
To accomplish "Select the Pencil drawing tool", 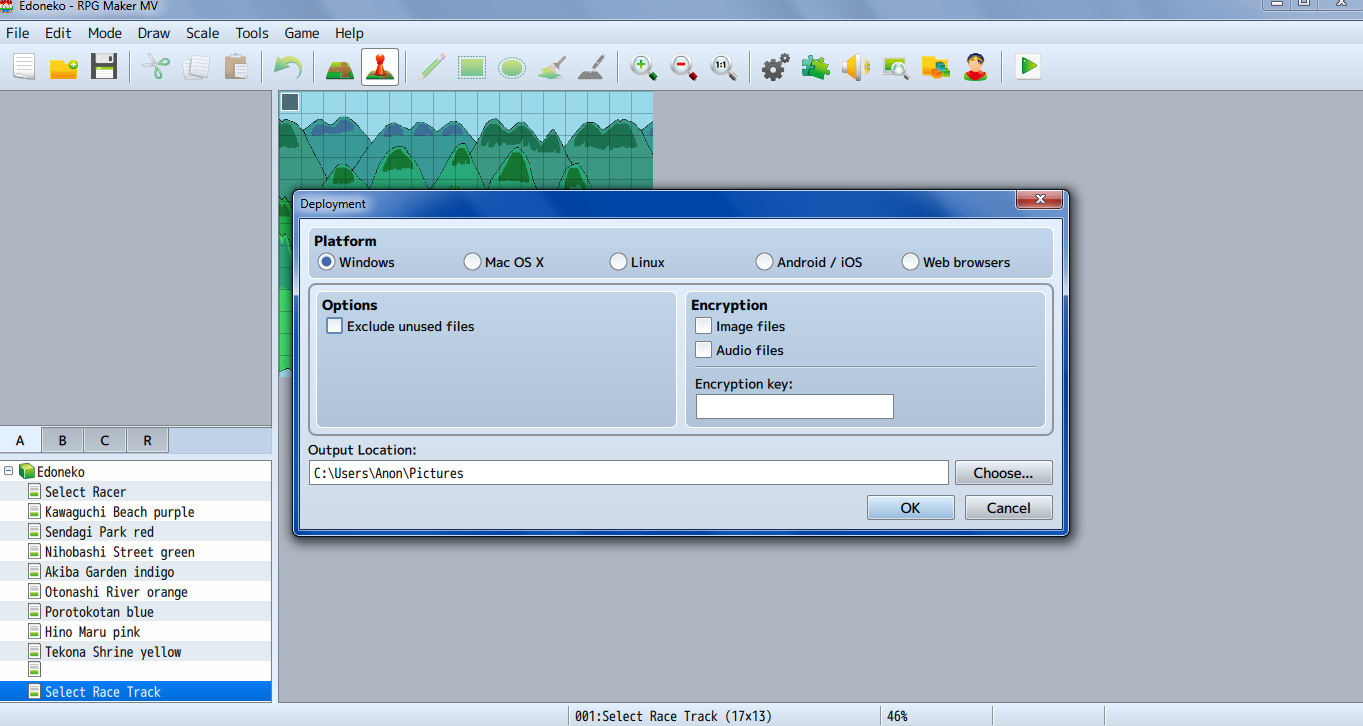I will (x=432, y=67).
